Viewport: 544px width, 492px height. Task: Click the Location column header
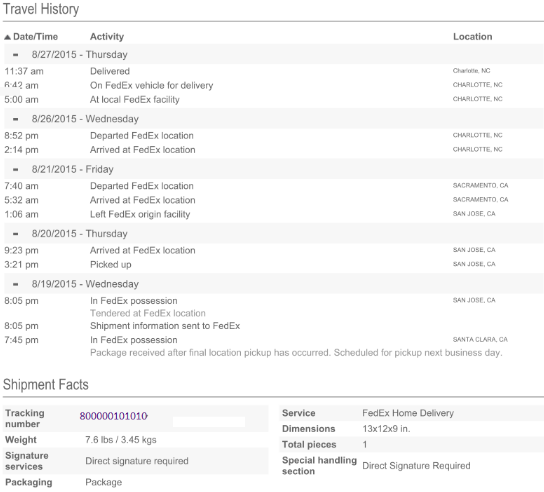473,37
